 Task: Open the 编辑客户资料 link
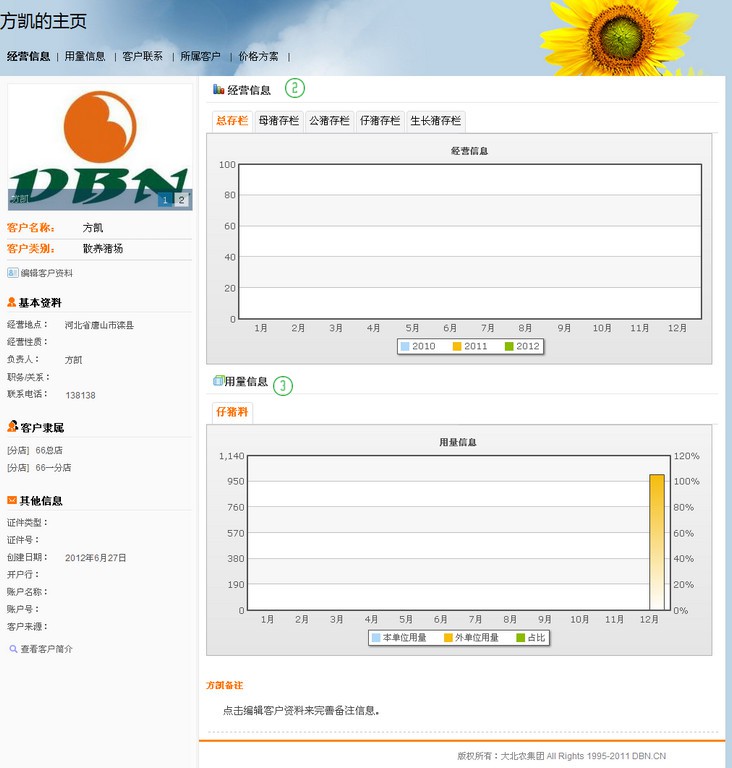click(x=46, y=273)
